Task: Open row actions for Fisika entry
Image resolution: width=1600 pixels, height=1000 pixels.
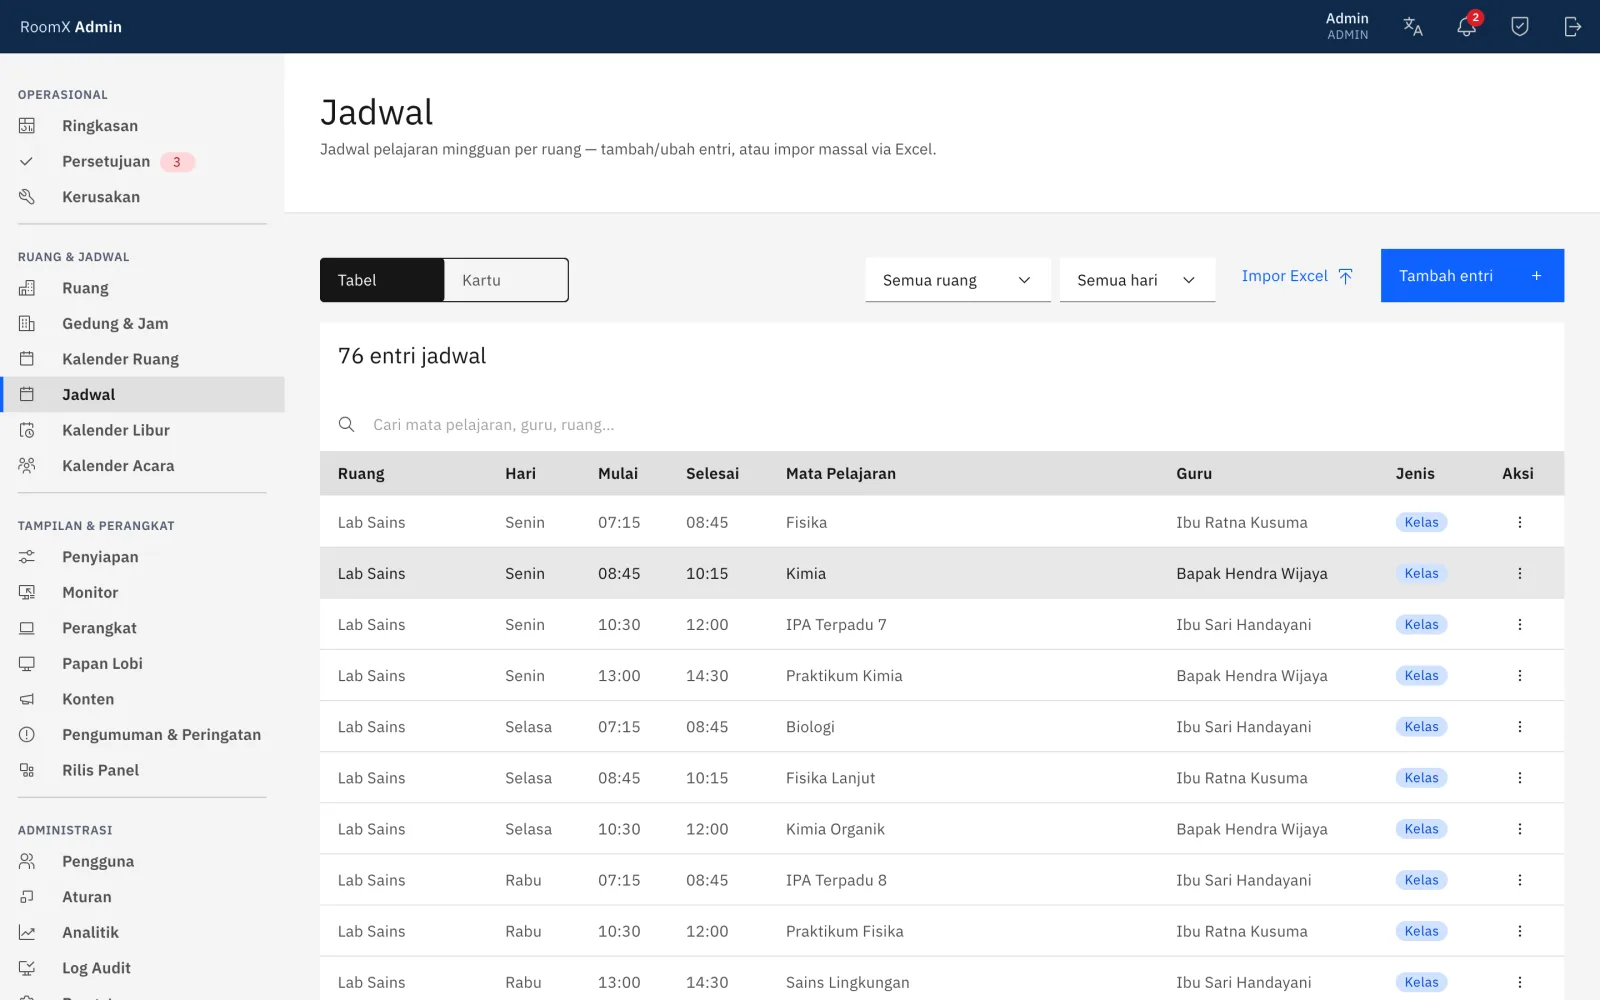Action: click(x=1519, y=522)
